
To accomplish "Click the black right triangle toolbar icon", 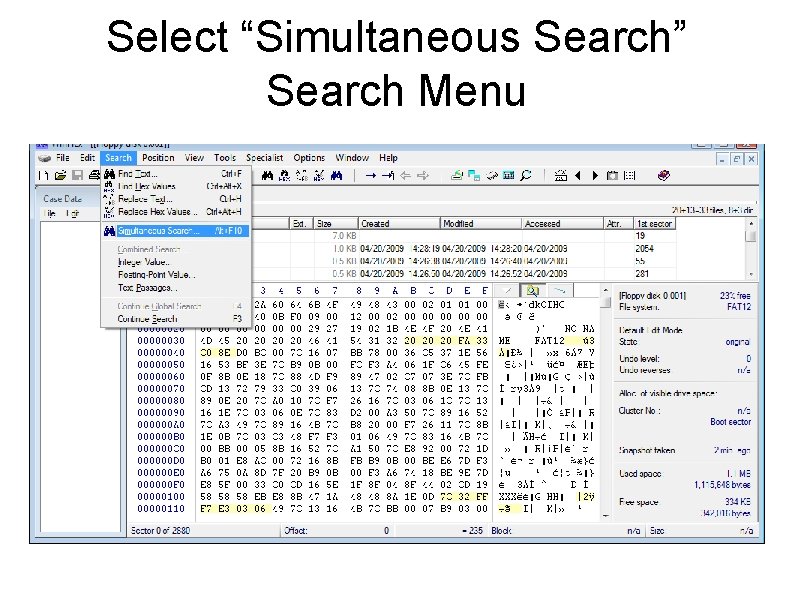I will click(595, 176).
